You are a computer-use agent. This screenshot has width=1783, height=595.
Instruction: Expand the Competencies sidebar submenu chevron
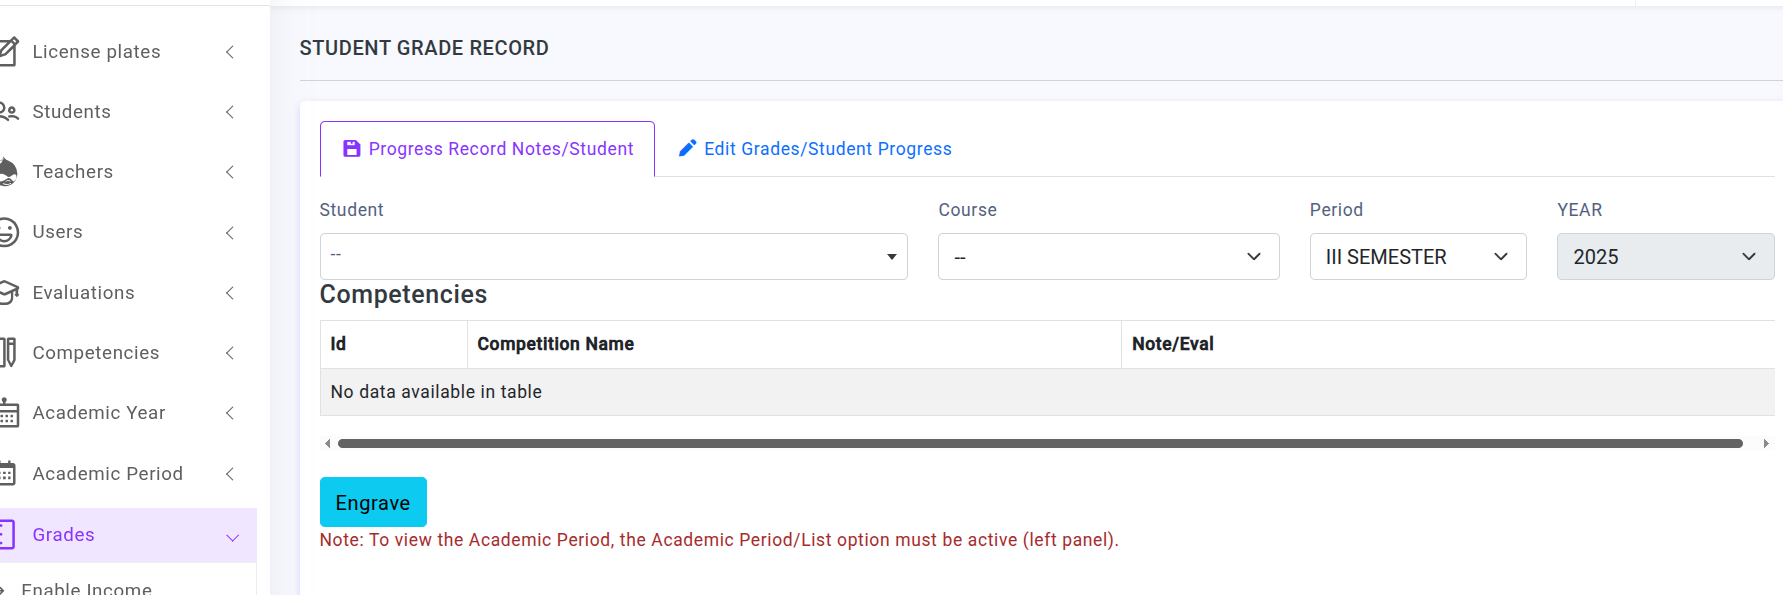(229, 353)
